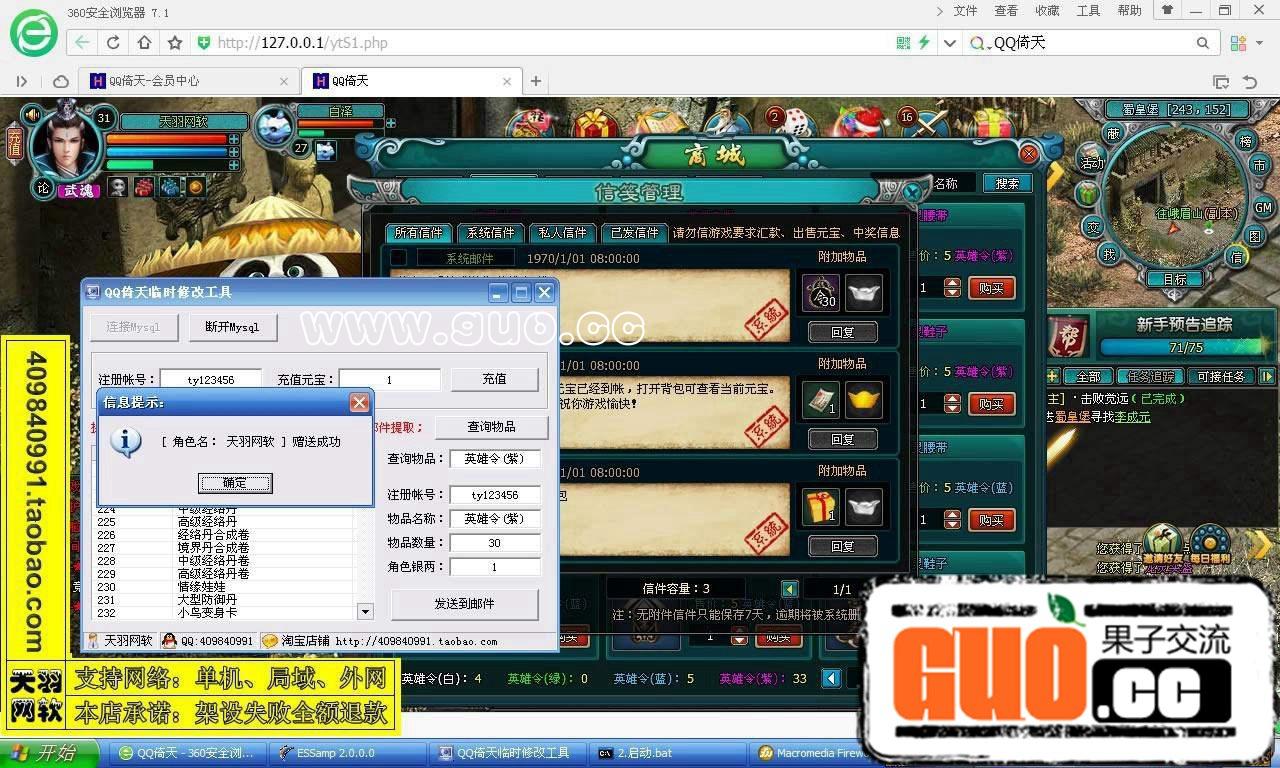1280x768 pixels.
Task: Open the browser 工具 menu
Action: (x=1088, y=11)
